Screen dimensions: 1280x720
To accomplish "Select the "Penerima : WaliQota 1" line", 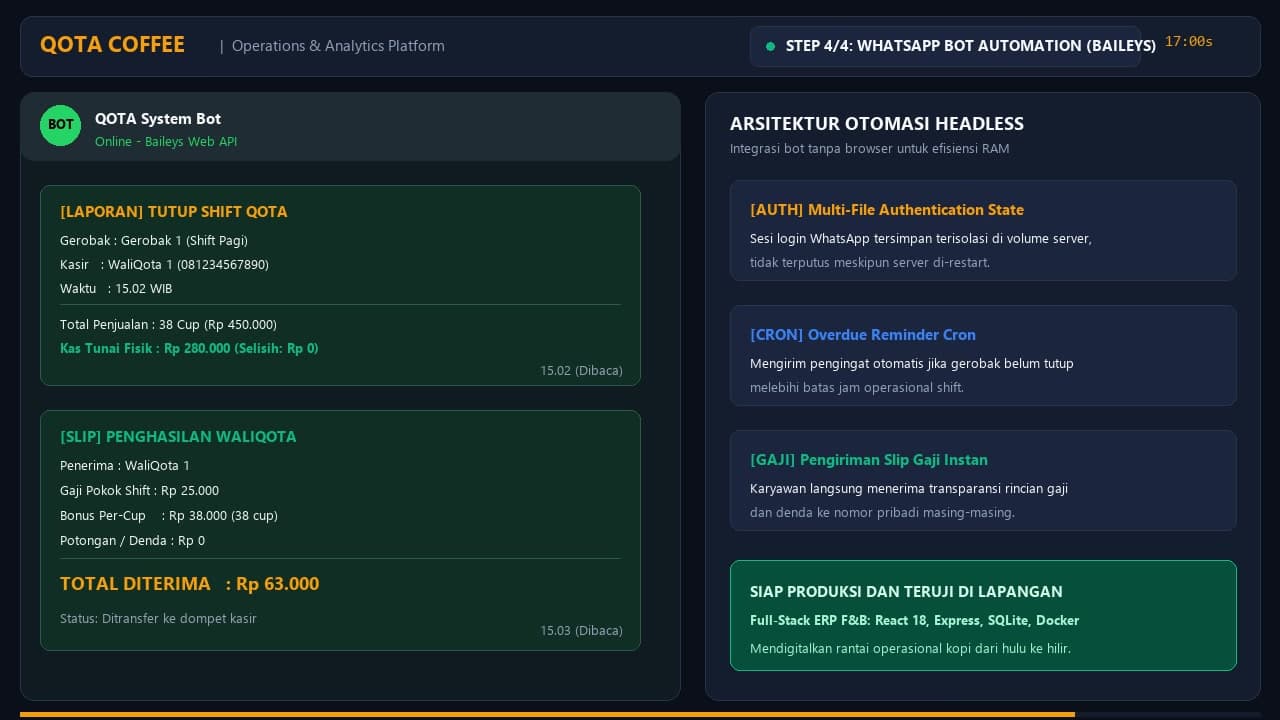I will tap(125, 466).
